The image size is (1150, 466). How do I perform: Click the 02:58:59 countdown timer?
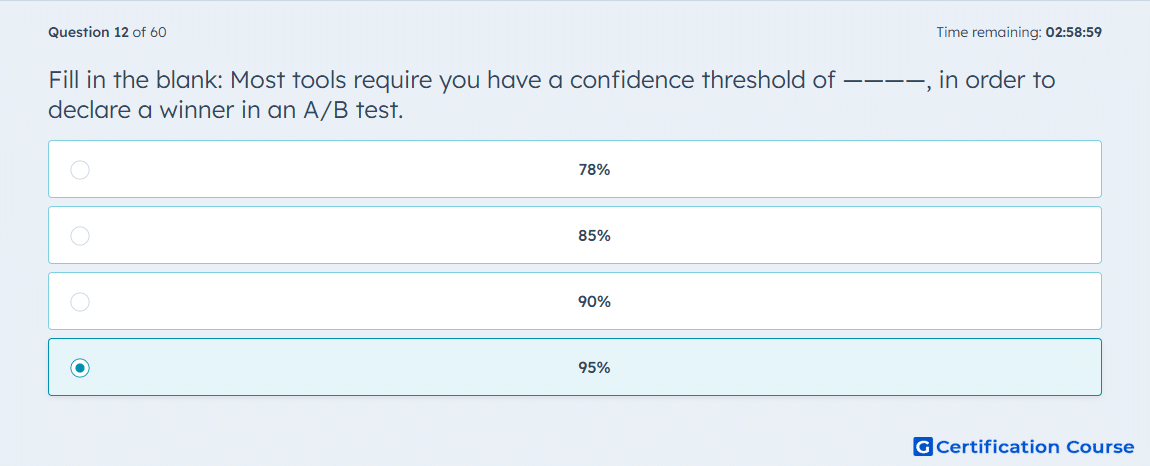(x=1073, y=32)
